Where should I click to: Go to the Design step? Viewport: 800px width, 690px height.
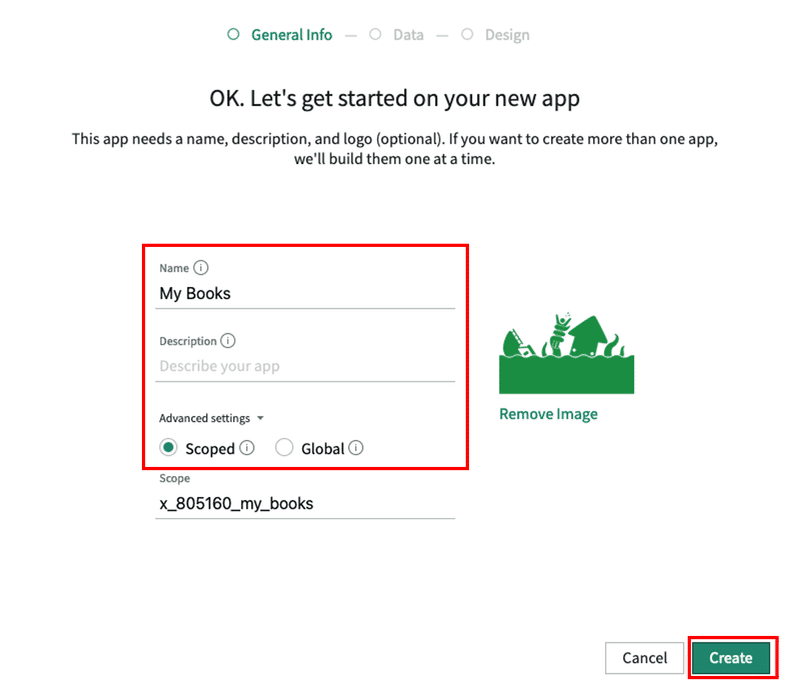pyautogui.click(x=507, y=35)
